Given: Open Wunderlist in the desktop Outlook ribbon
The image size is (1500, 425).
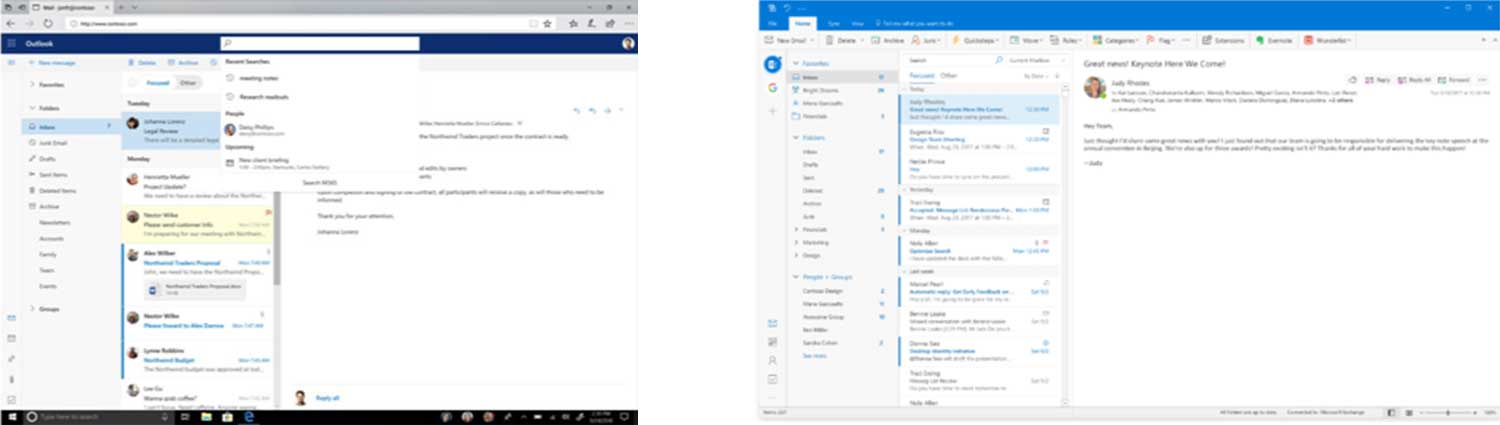Looking at the screenshot, I should click(1329, 40).
